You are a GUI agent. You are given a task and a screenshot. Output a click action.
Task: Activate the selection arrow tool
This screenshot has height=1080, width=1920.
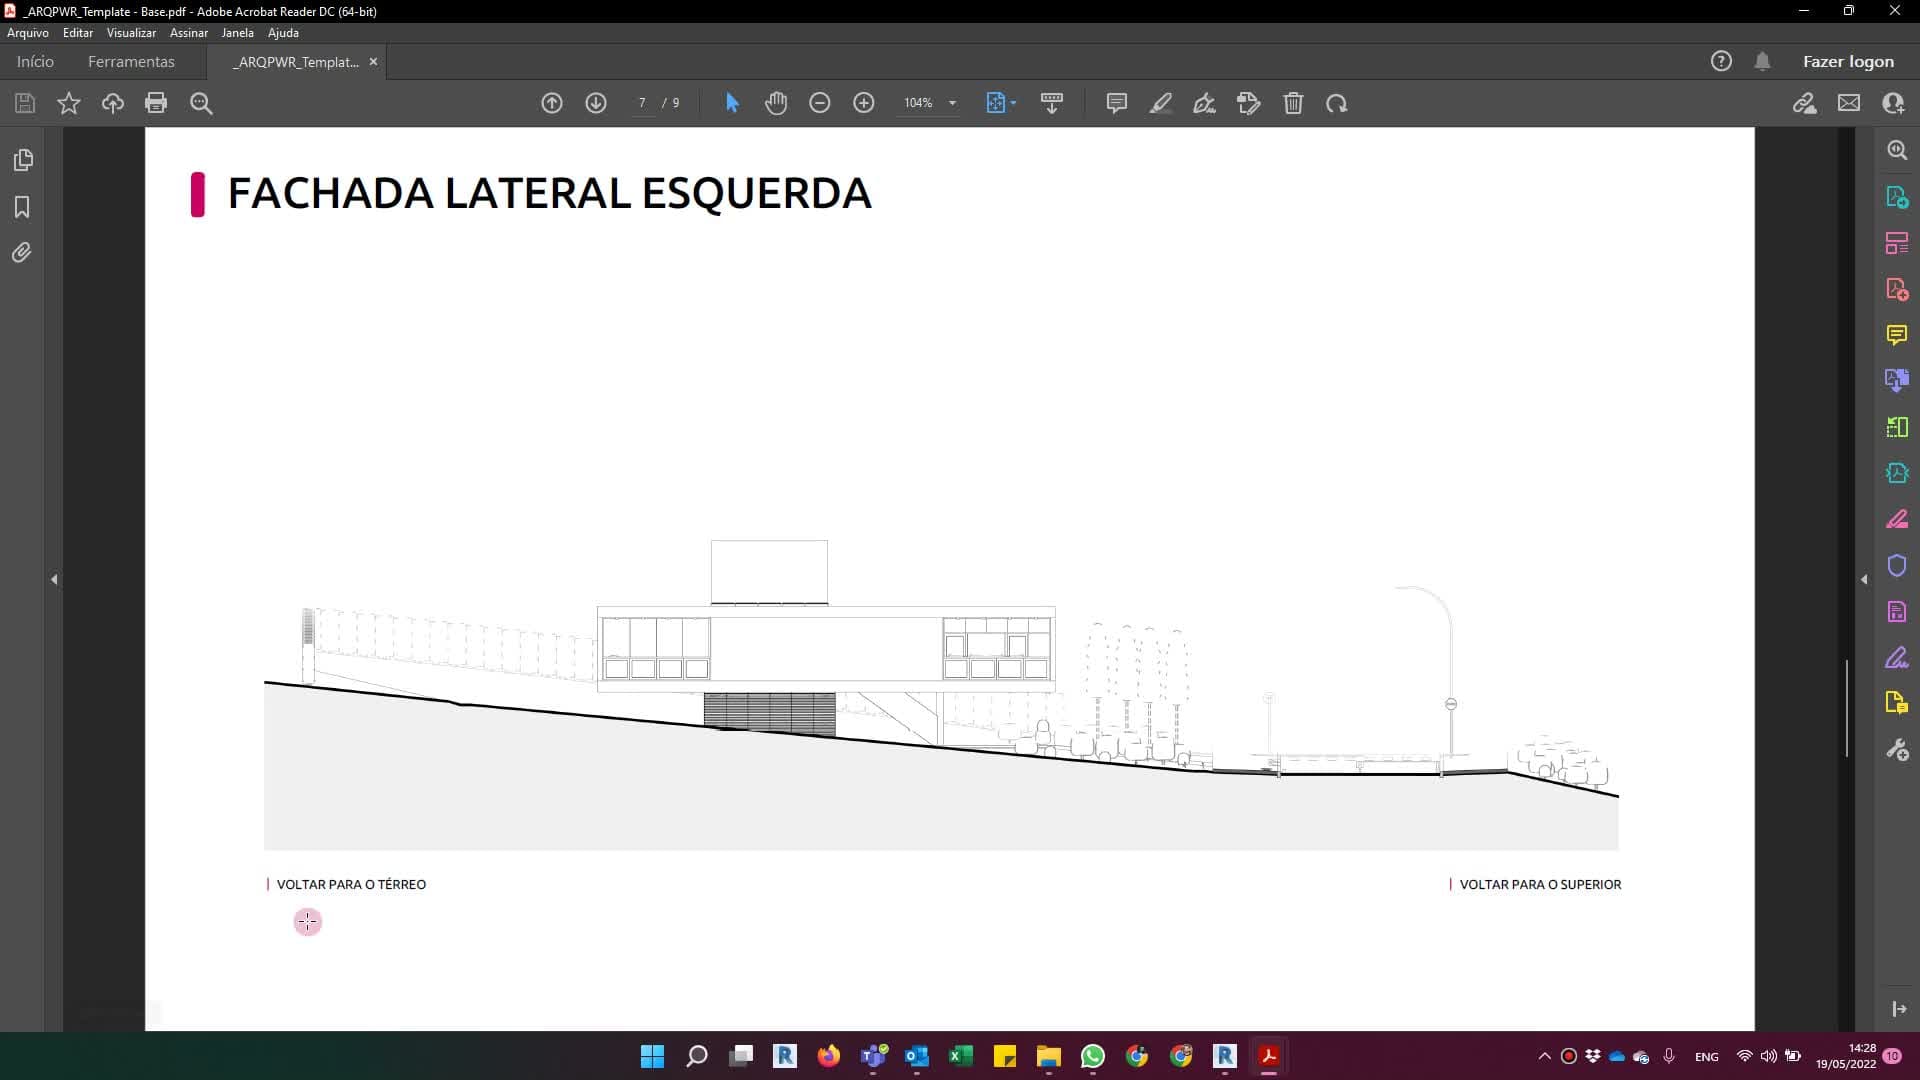click(x=732, y=103)
